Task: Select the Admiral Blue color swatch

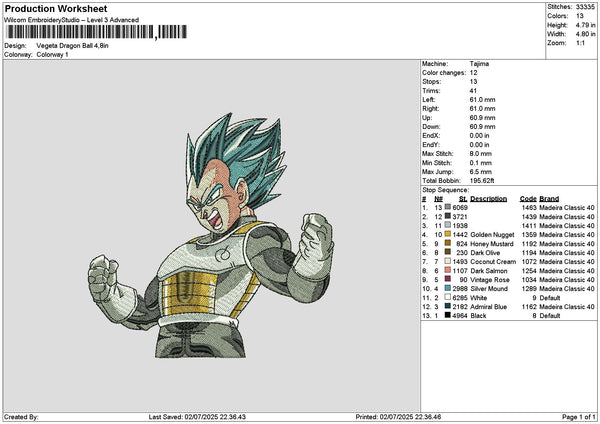Action: [x=448, y=306]
